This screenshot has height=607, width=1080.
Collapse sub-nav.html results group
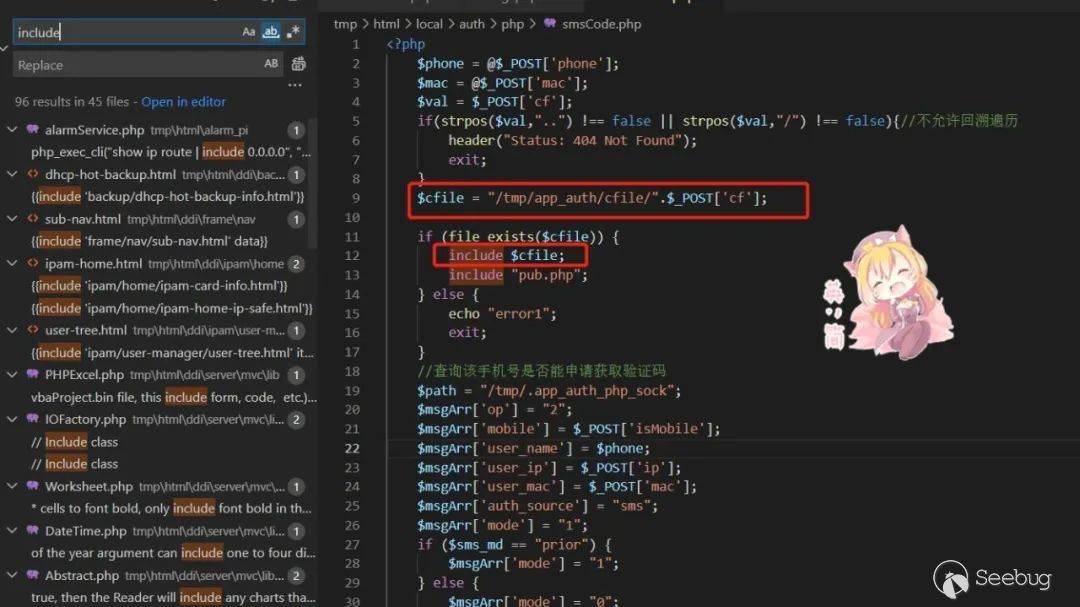[12, 219]
